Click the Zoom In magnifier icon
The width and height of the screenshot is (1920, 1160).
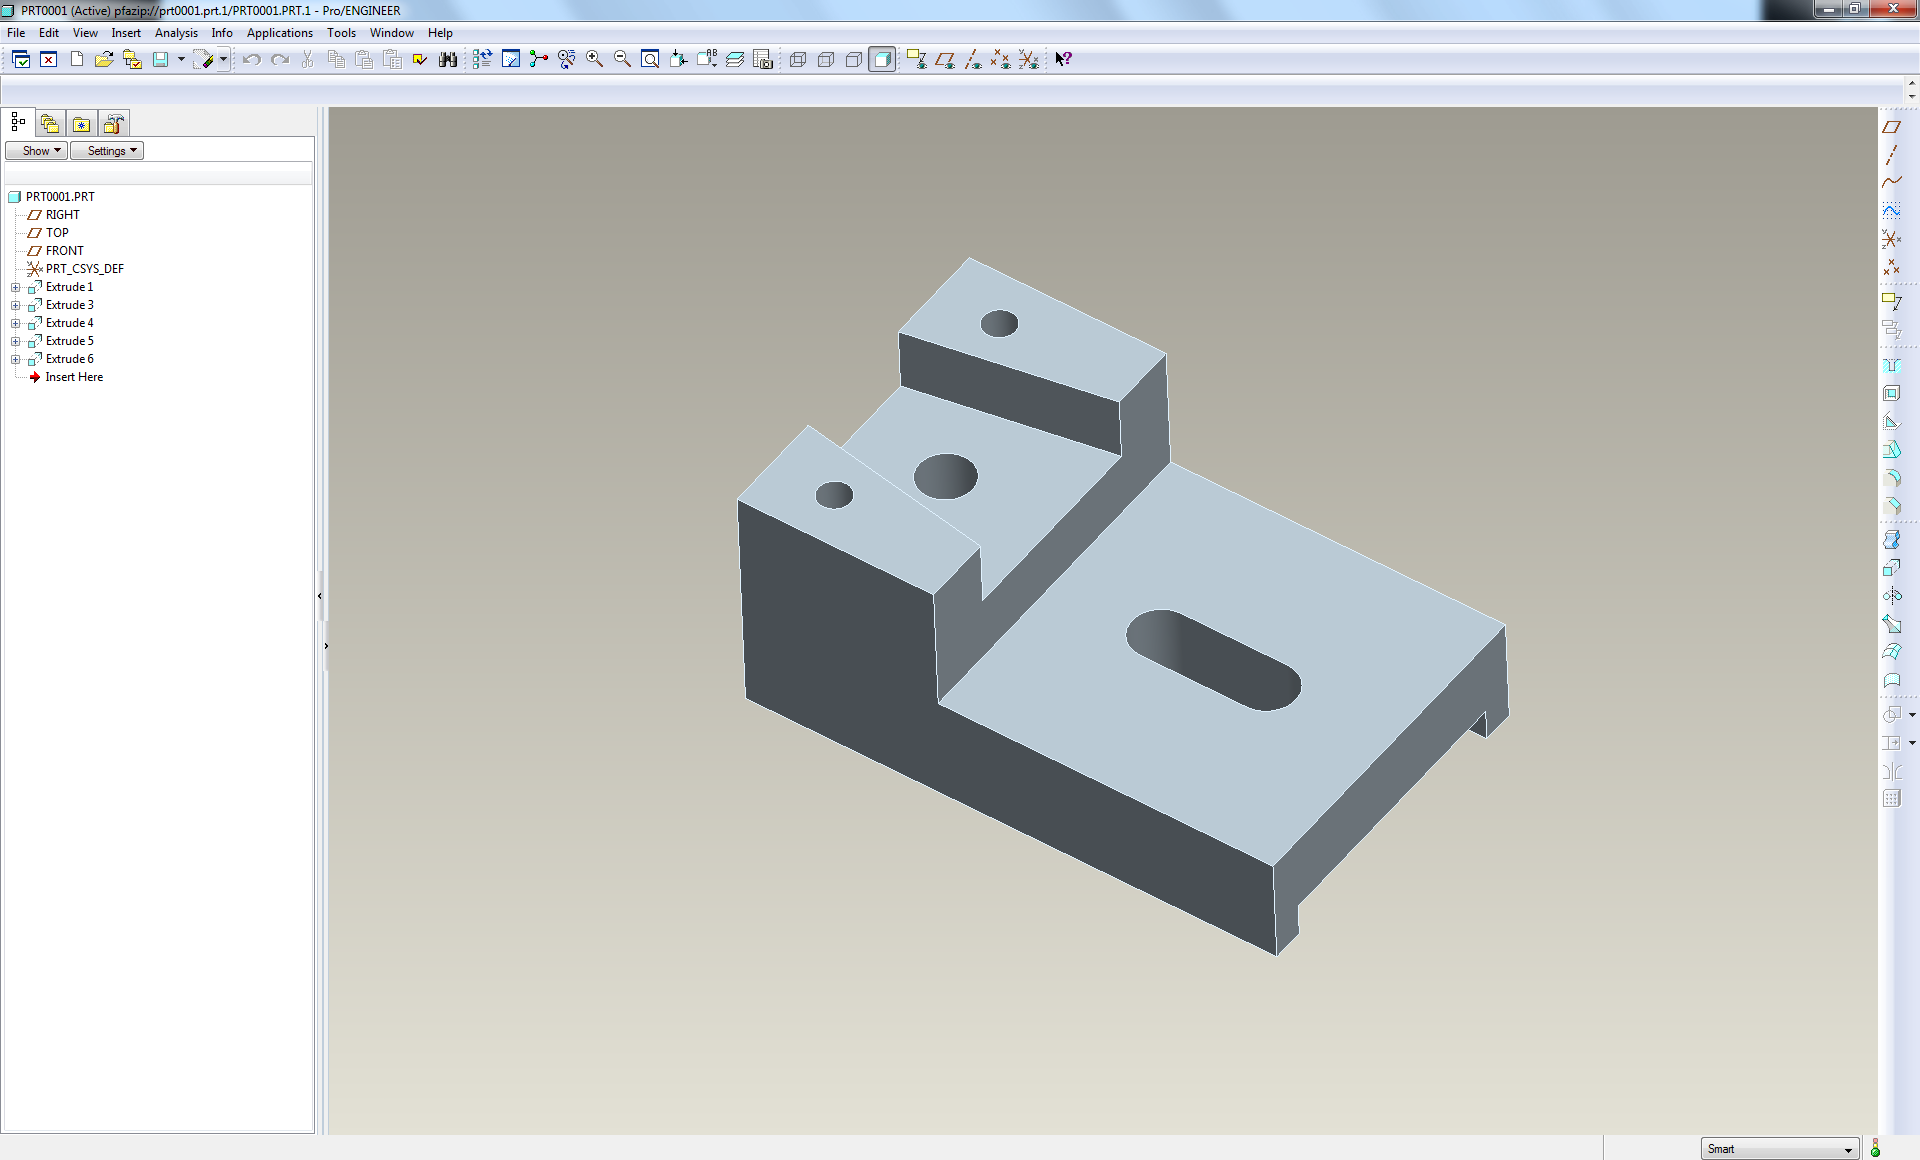[594, 59]
